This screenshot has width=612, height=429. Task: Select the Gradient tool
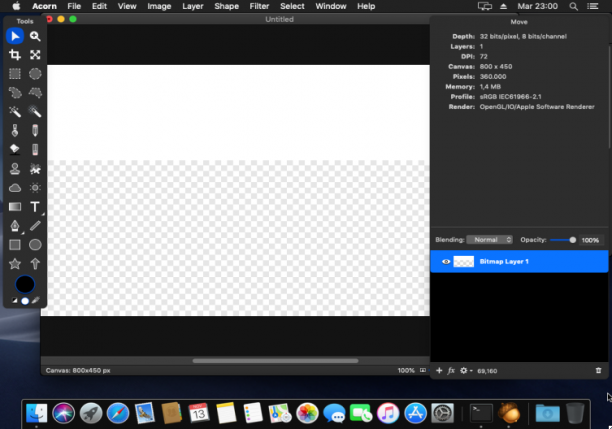[15, 206]
